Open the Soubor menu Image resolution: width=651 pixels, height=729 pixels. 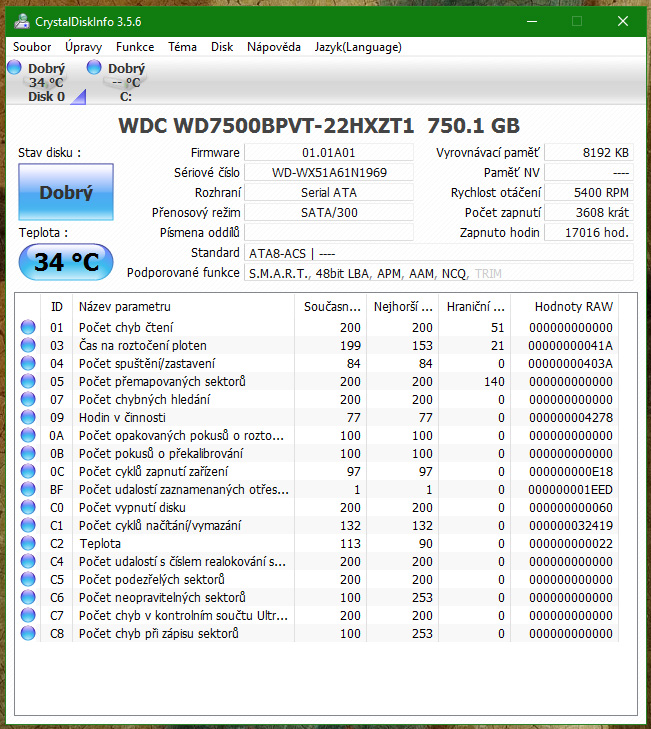click(32, 47)
